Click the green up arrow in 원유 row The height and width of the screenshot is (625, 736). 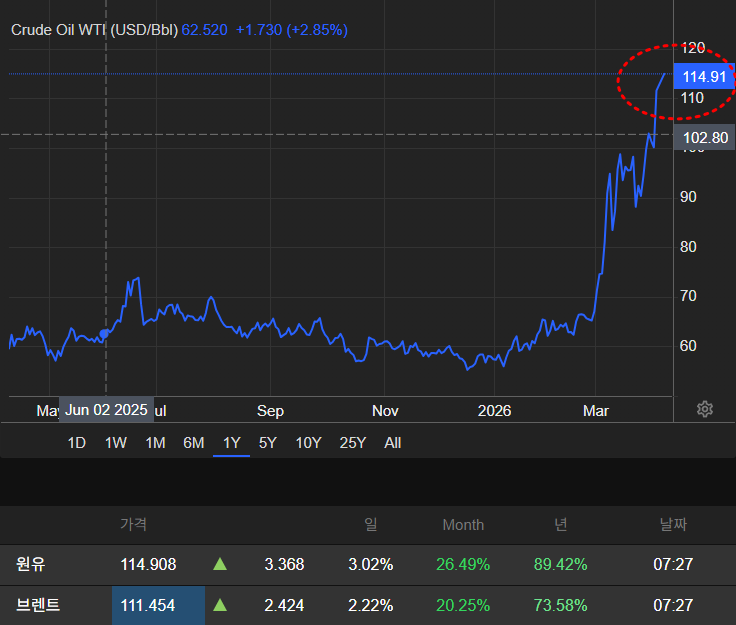pyautogui.click(x=220, y=565)
